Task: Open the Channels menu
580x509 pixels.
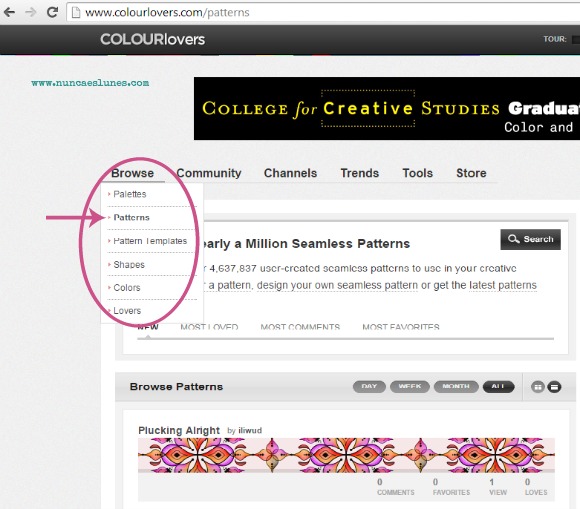Action: [x=290, y=173]
